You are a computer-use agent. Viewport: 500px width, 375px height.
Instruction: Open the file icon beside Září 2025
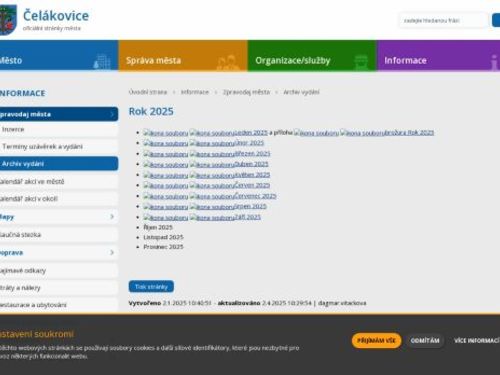coord(212,217)
